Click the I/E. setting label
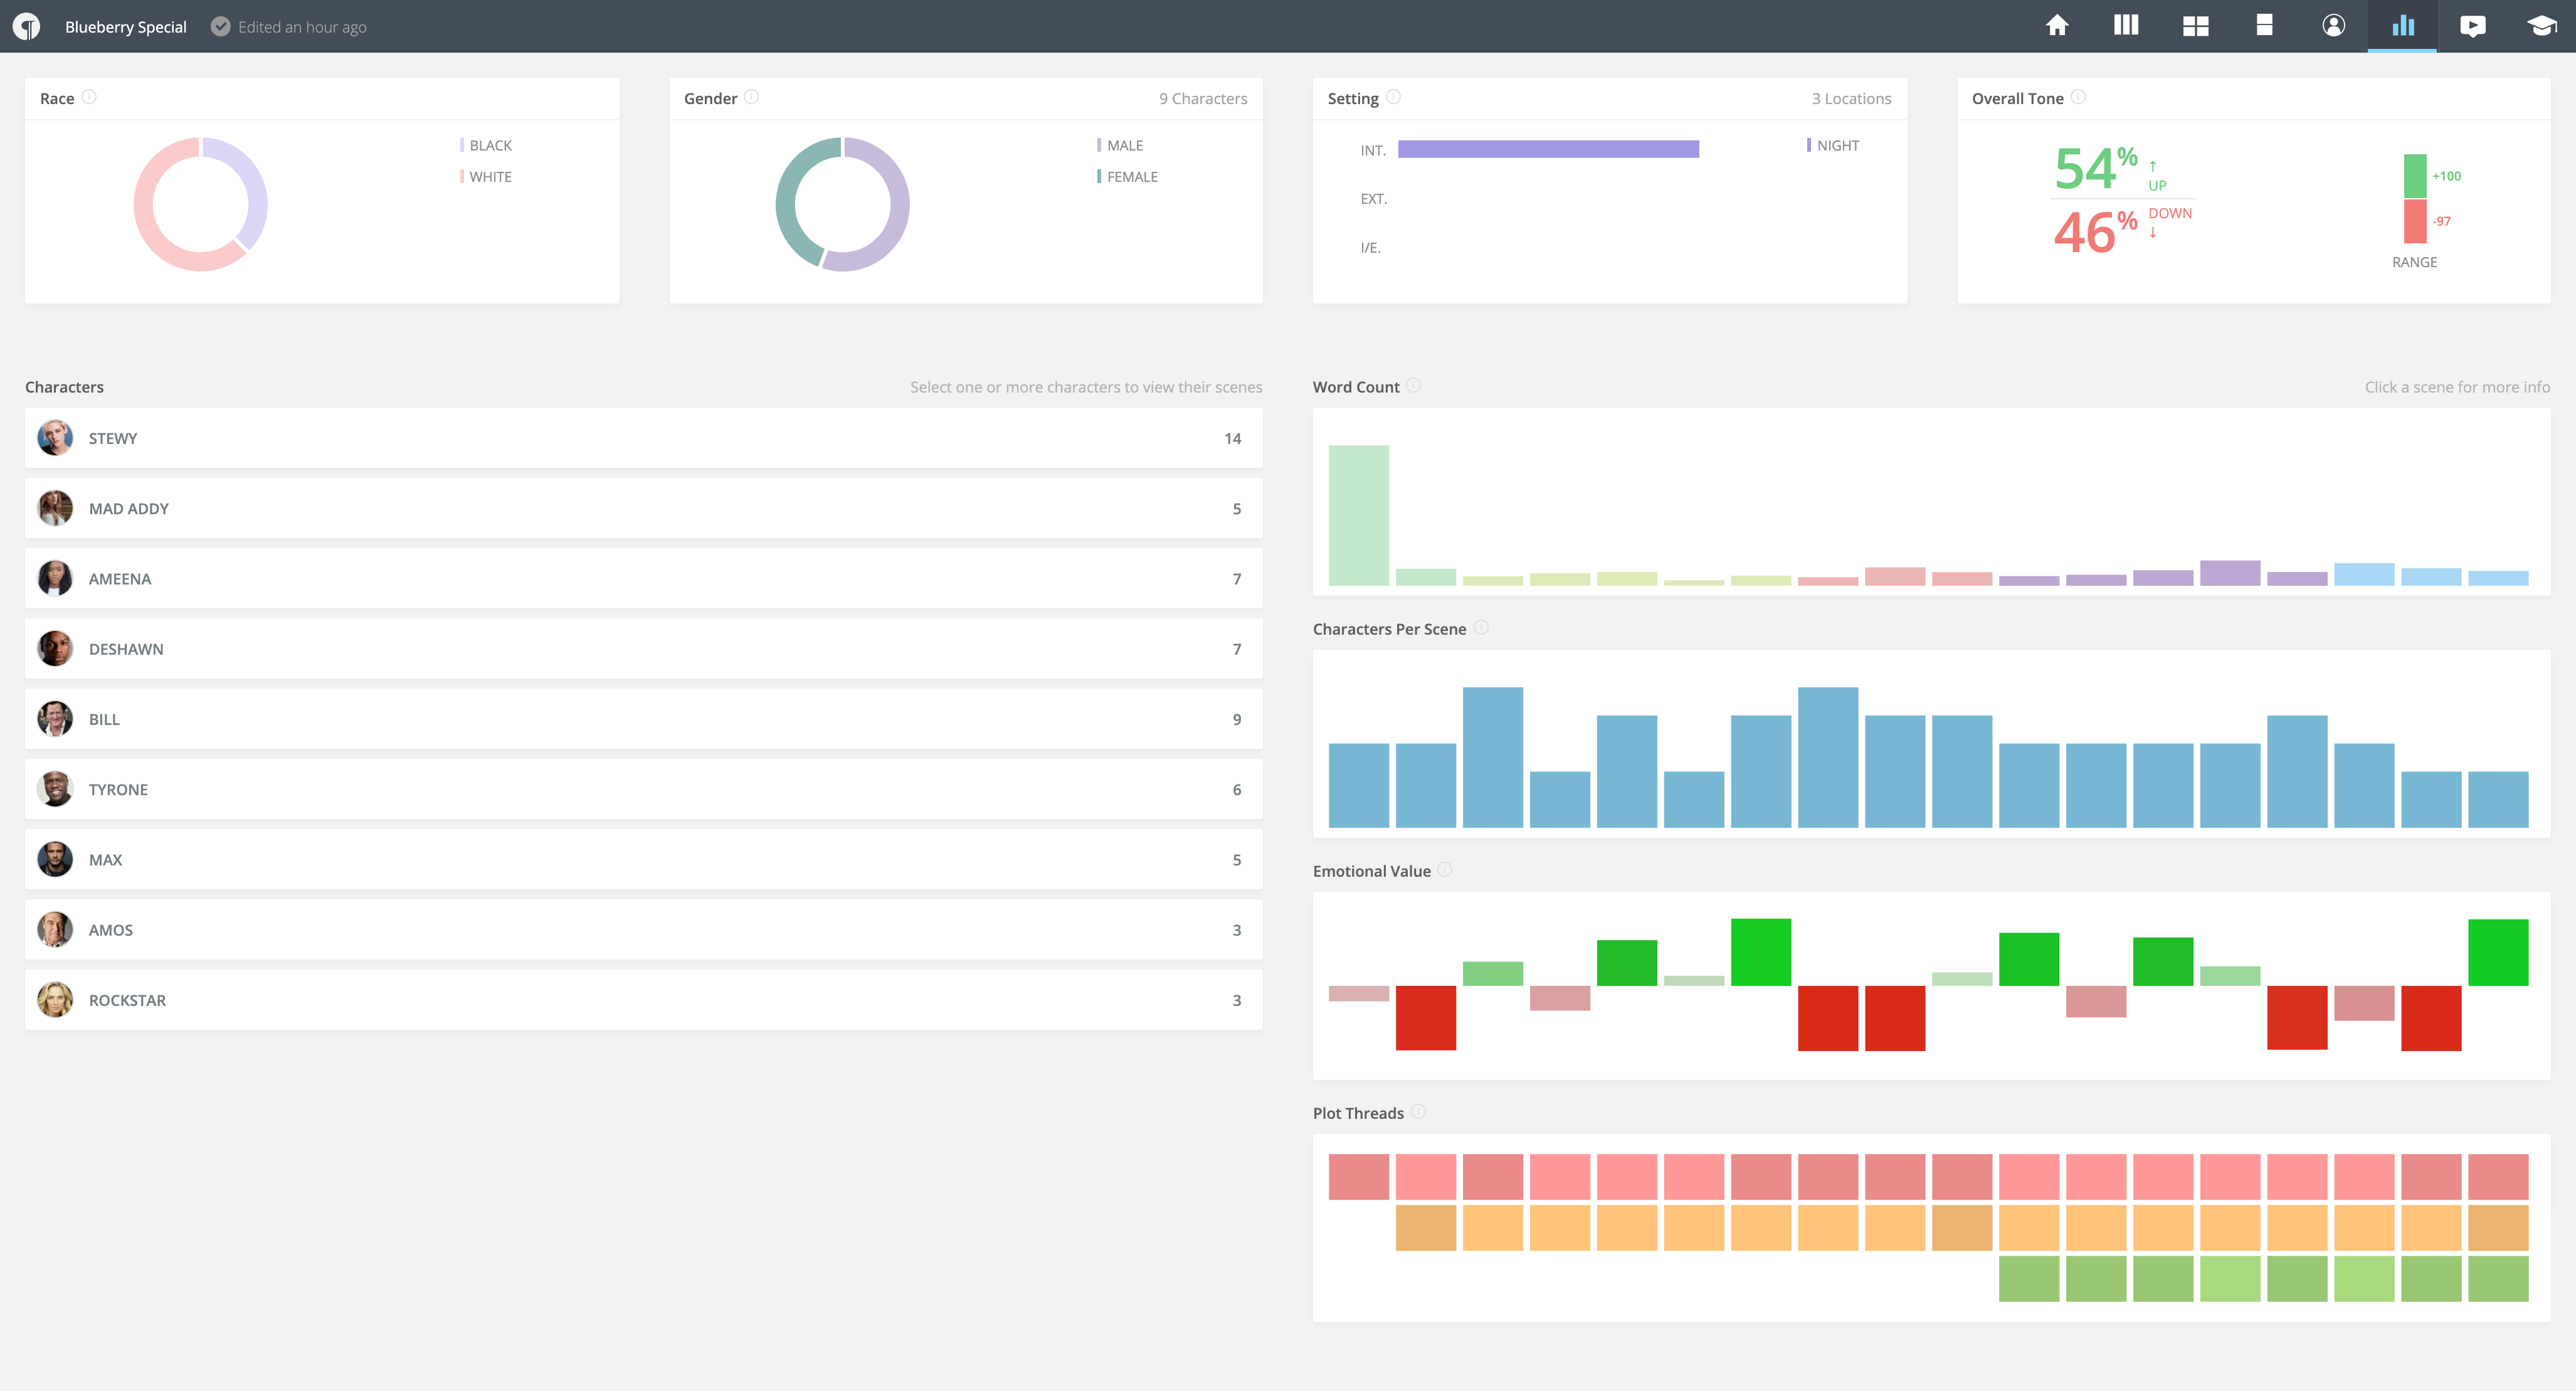The width and height of the screenshot is (2576, 1391). click(x=1370, y=248)
